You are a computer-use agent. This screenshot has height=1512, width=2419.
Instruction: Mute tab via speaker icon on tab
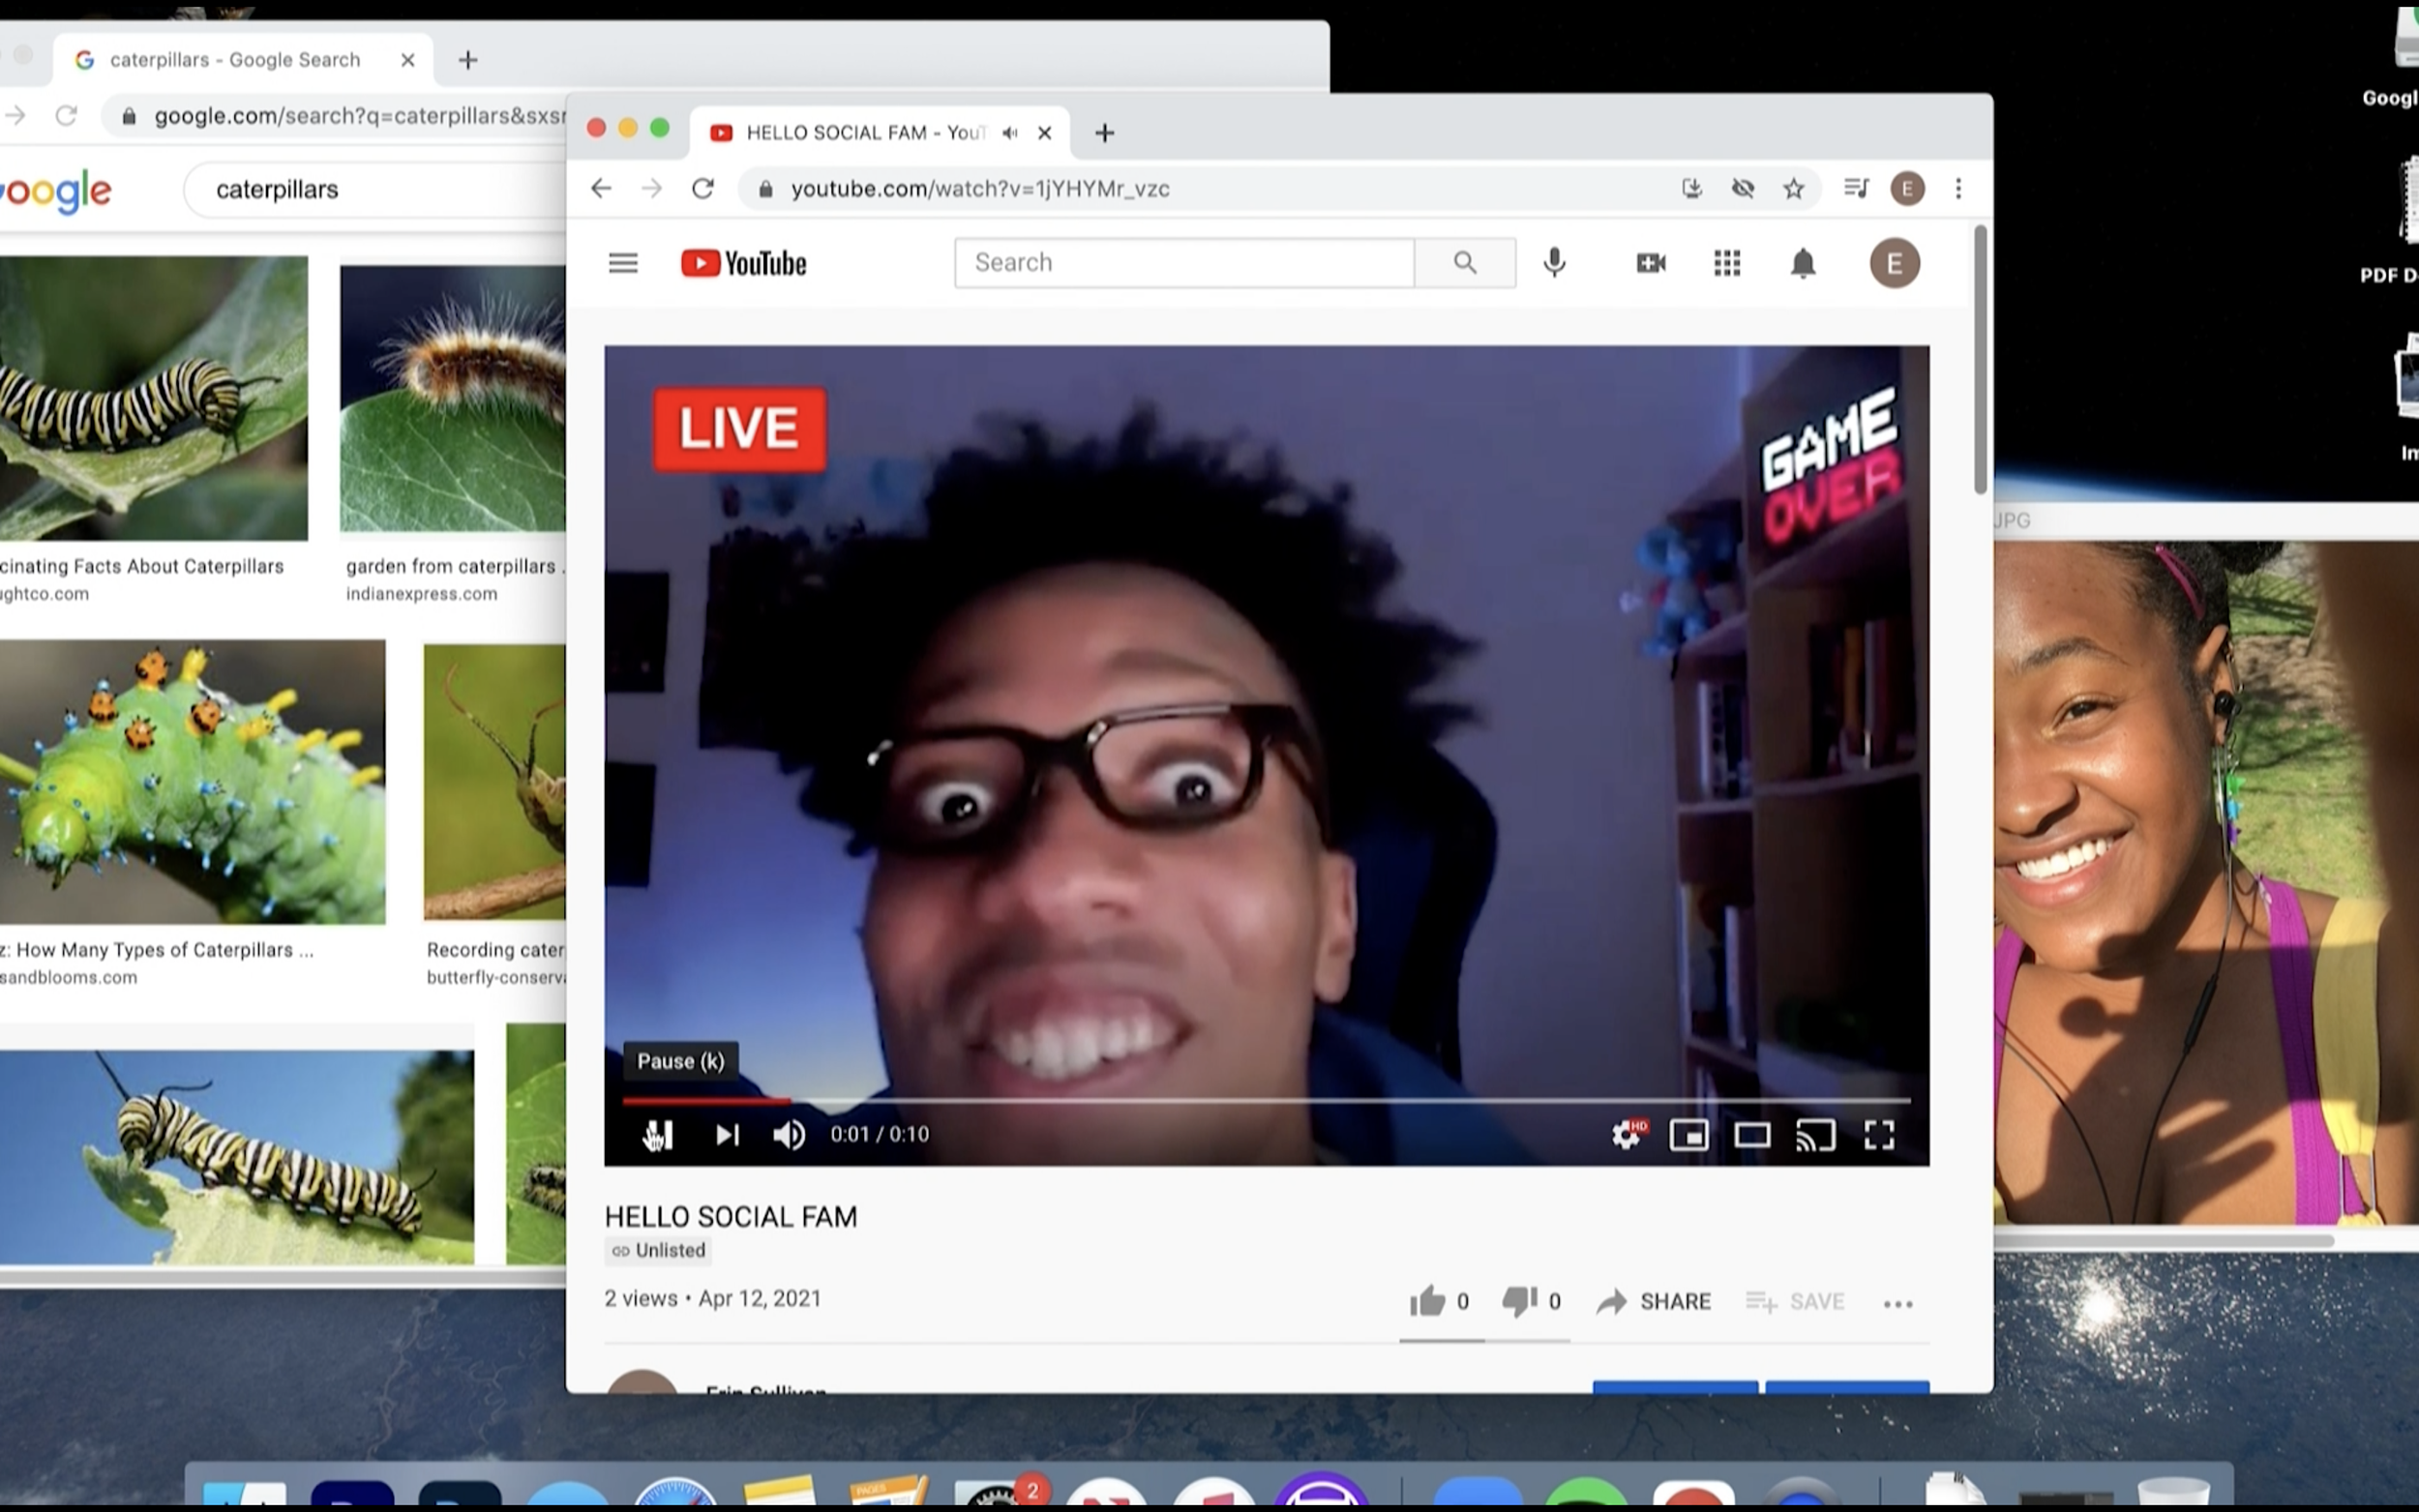point(1010,133)
